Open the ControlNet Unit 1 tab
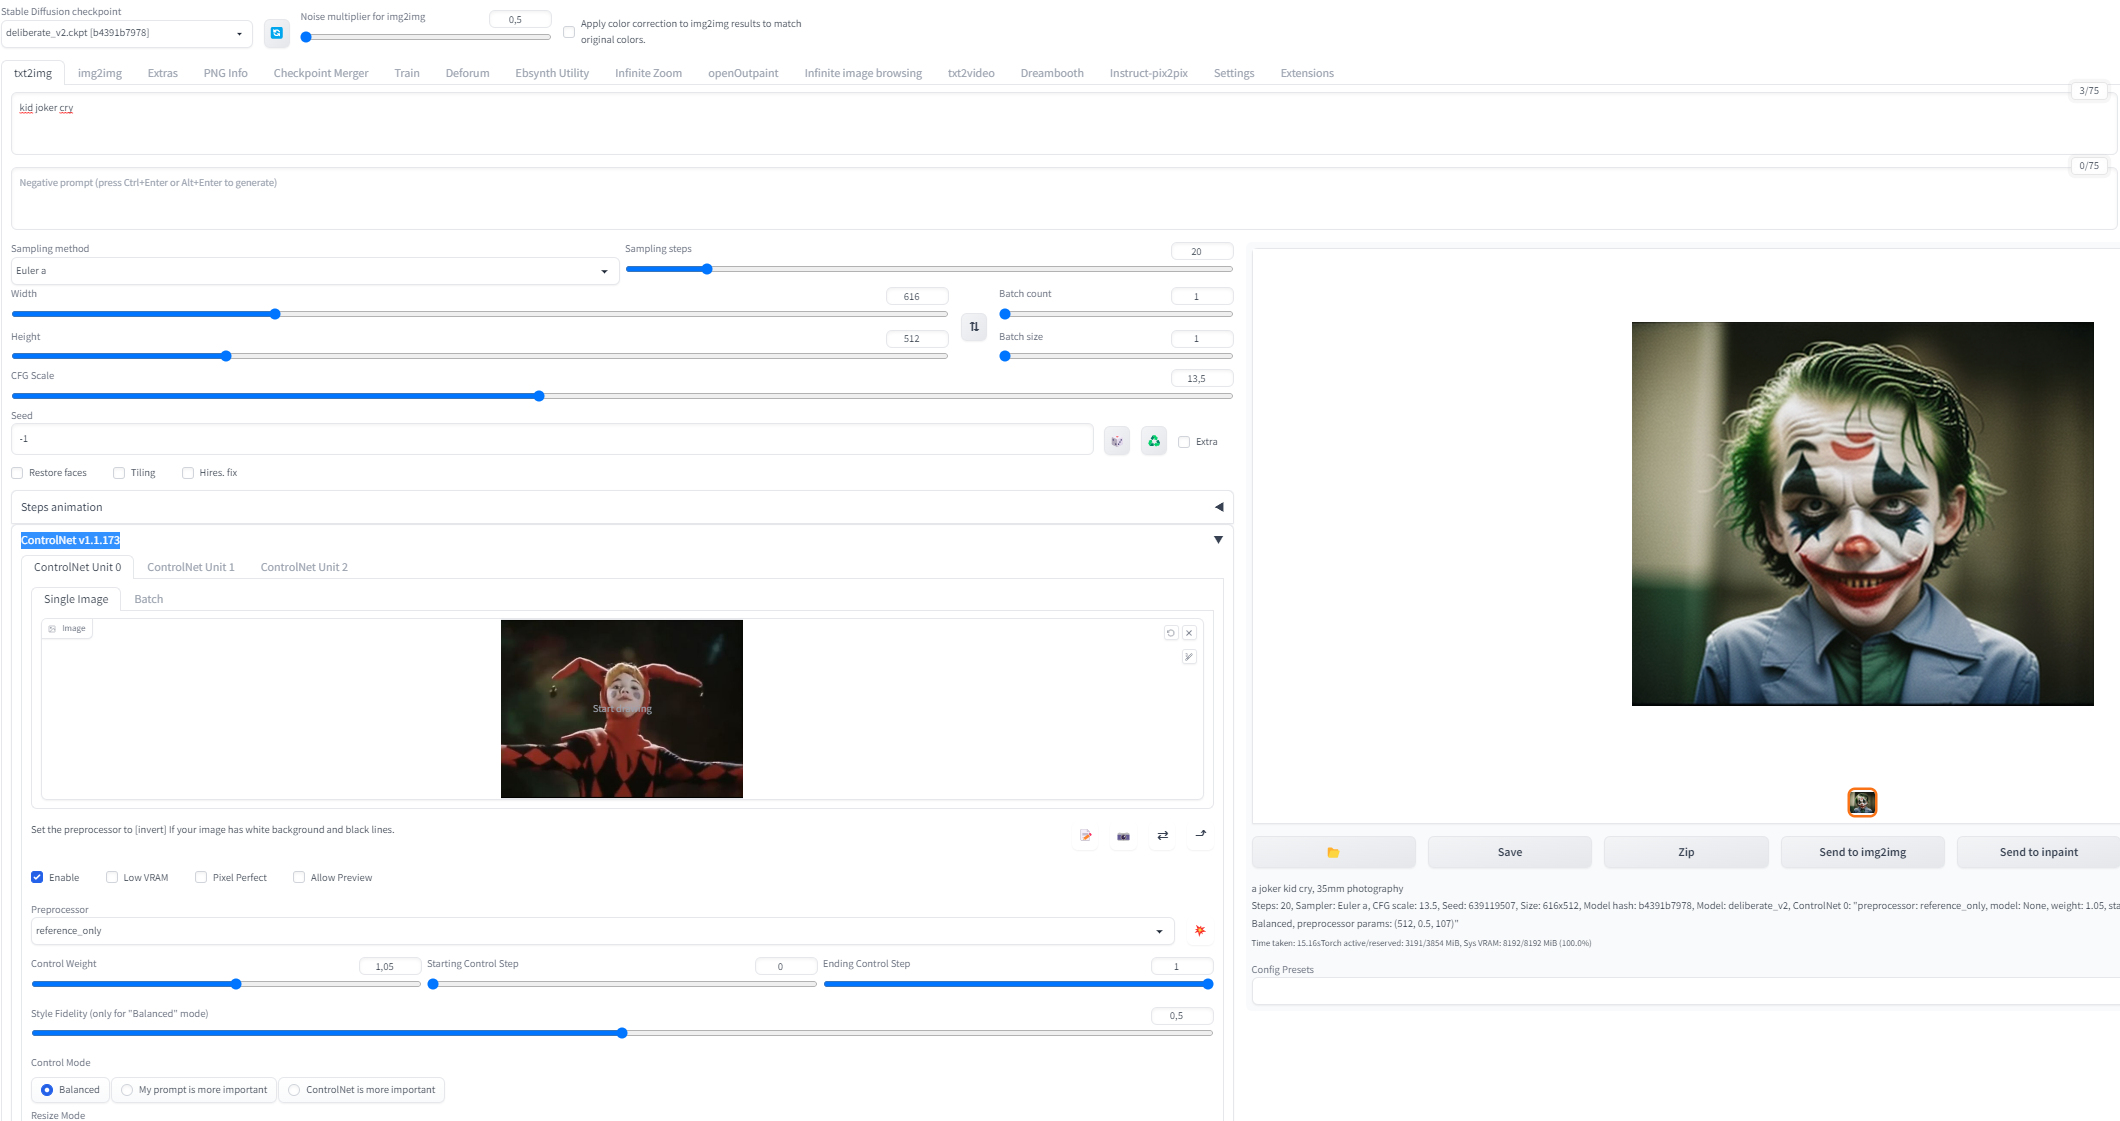 [x=190, y=567]
